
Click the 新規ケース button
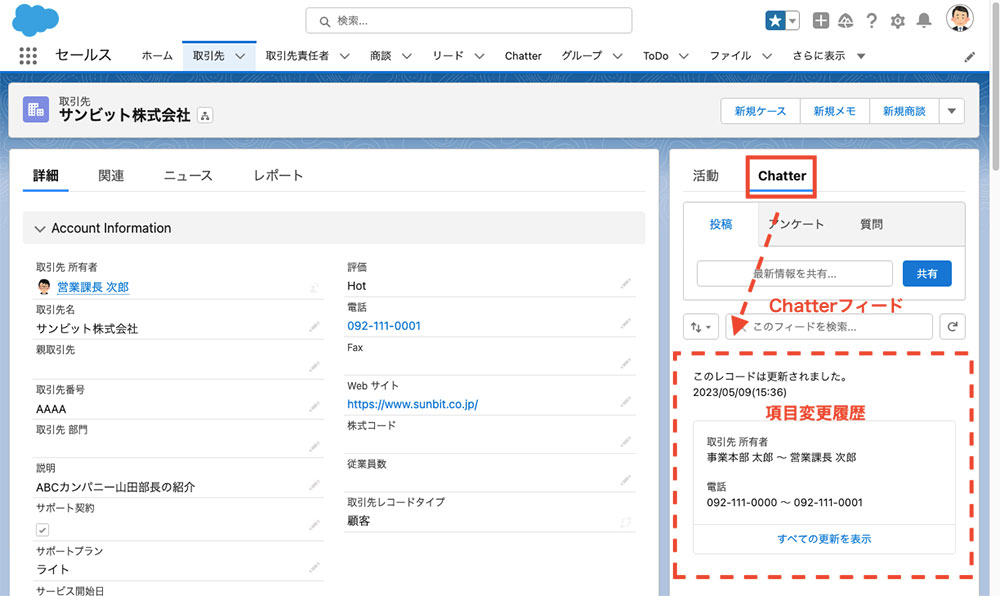pyautogui.click(x=760, y=111)
